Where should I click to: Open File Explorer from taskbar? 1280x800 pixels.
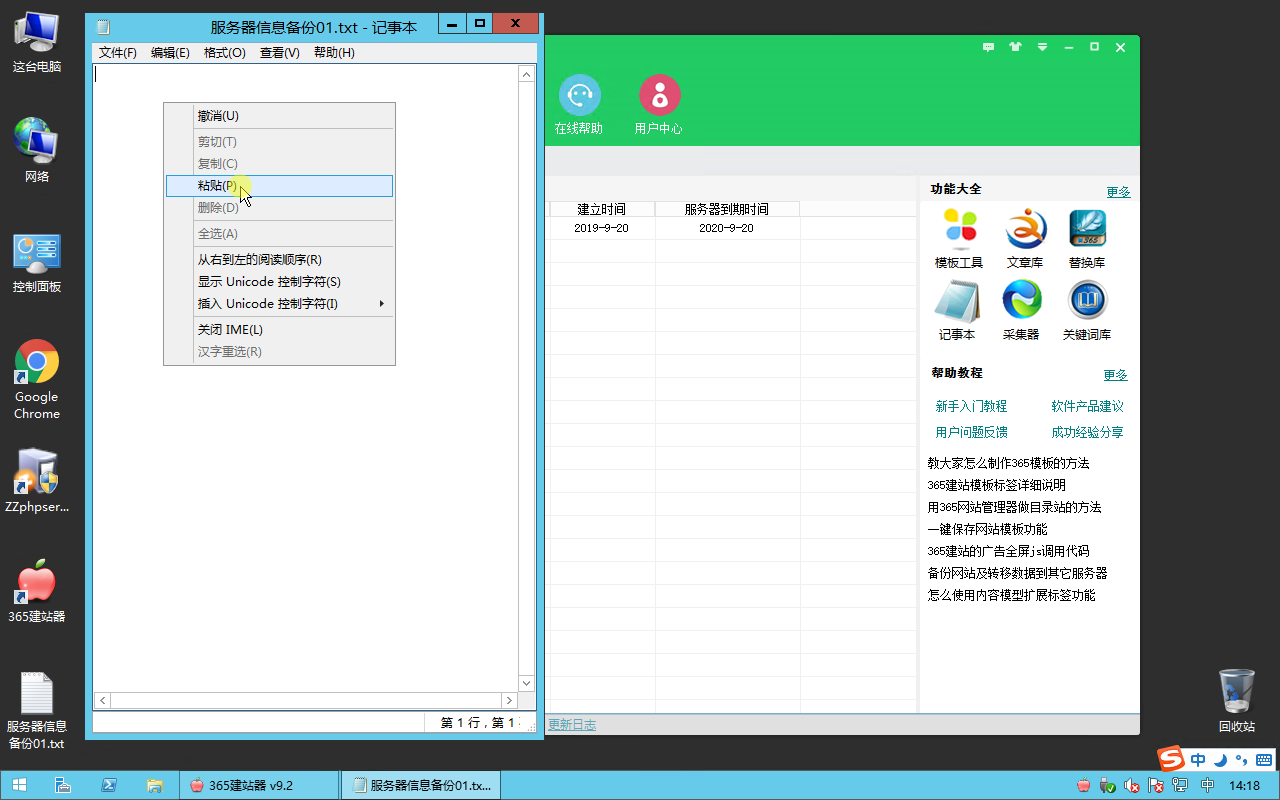[155, 786]
